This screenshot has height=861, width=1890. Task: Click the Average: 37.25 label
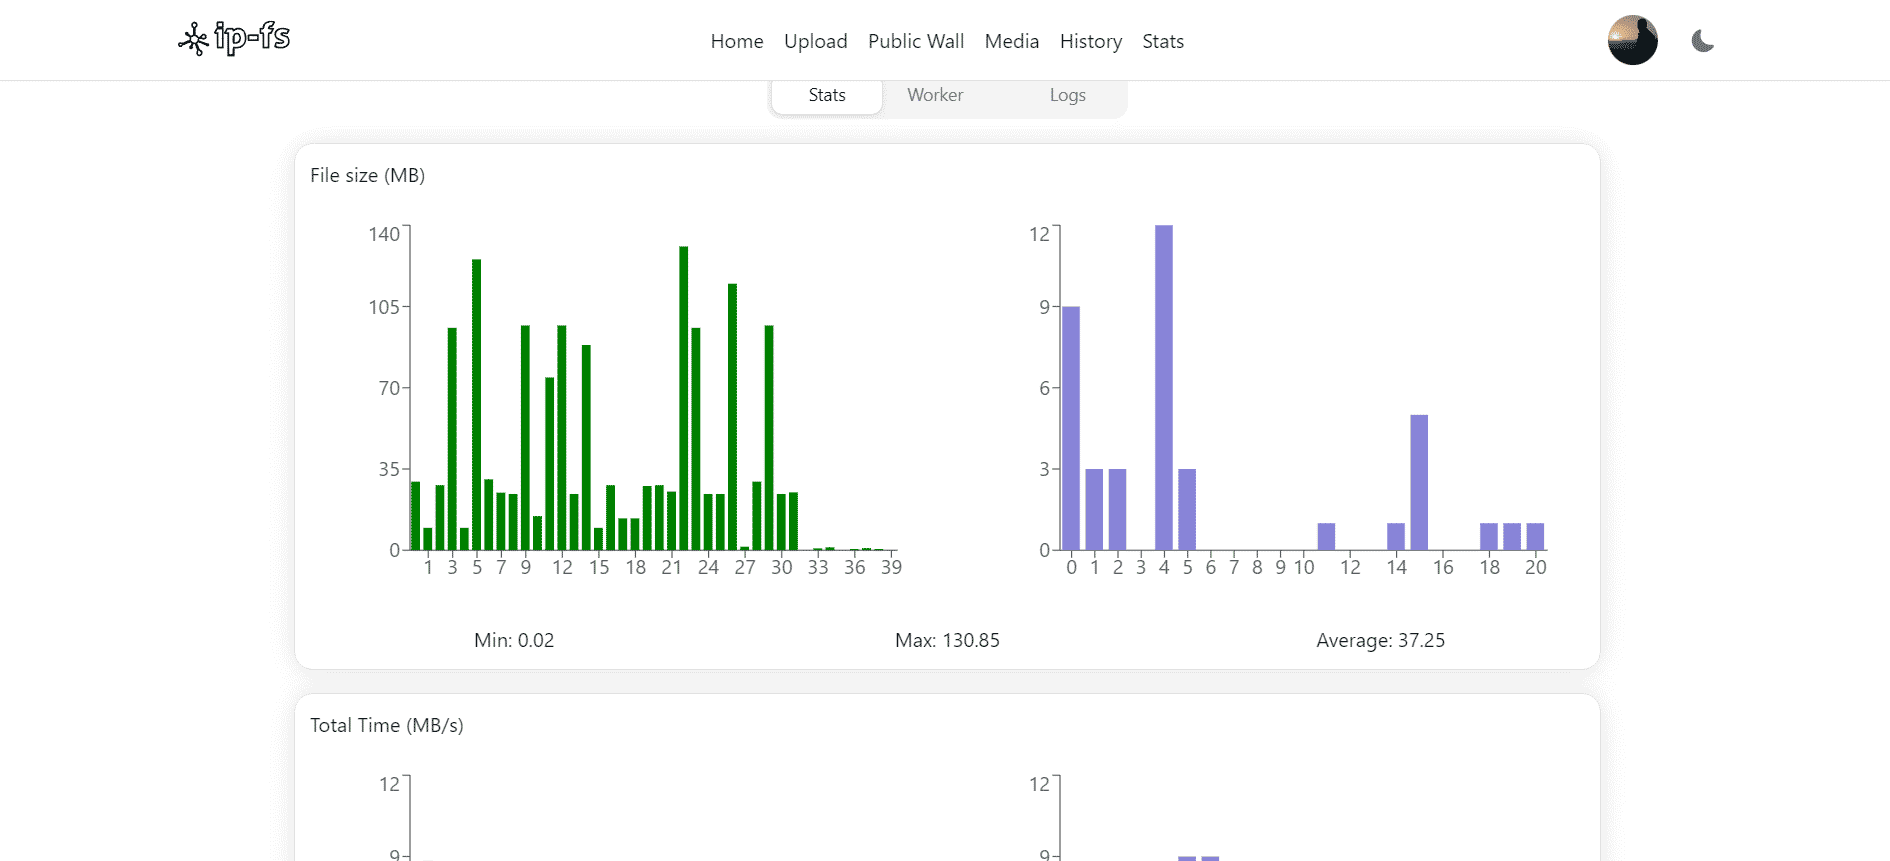(x=1380, y=640)
